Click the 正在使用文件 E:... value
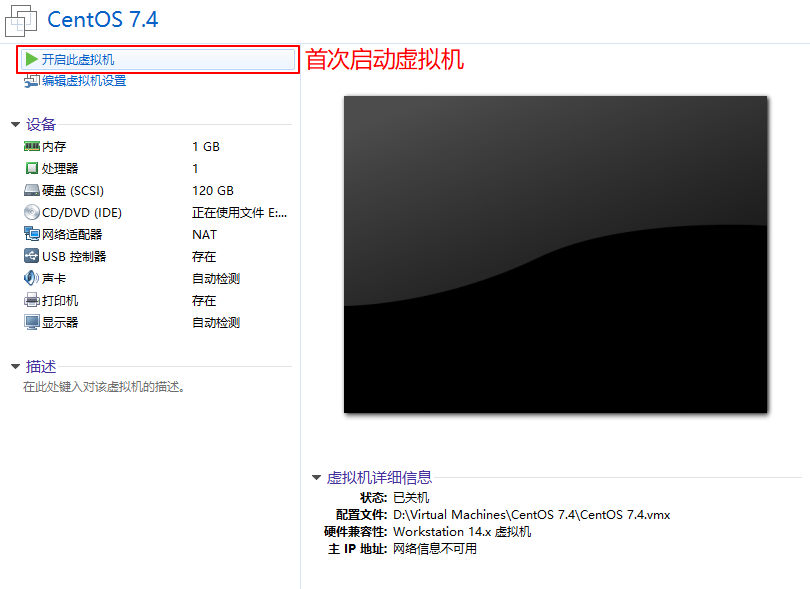 click(240, 213)
